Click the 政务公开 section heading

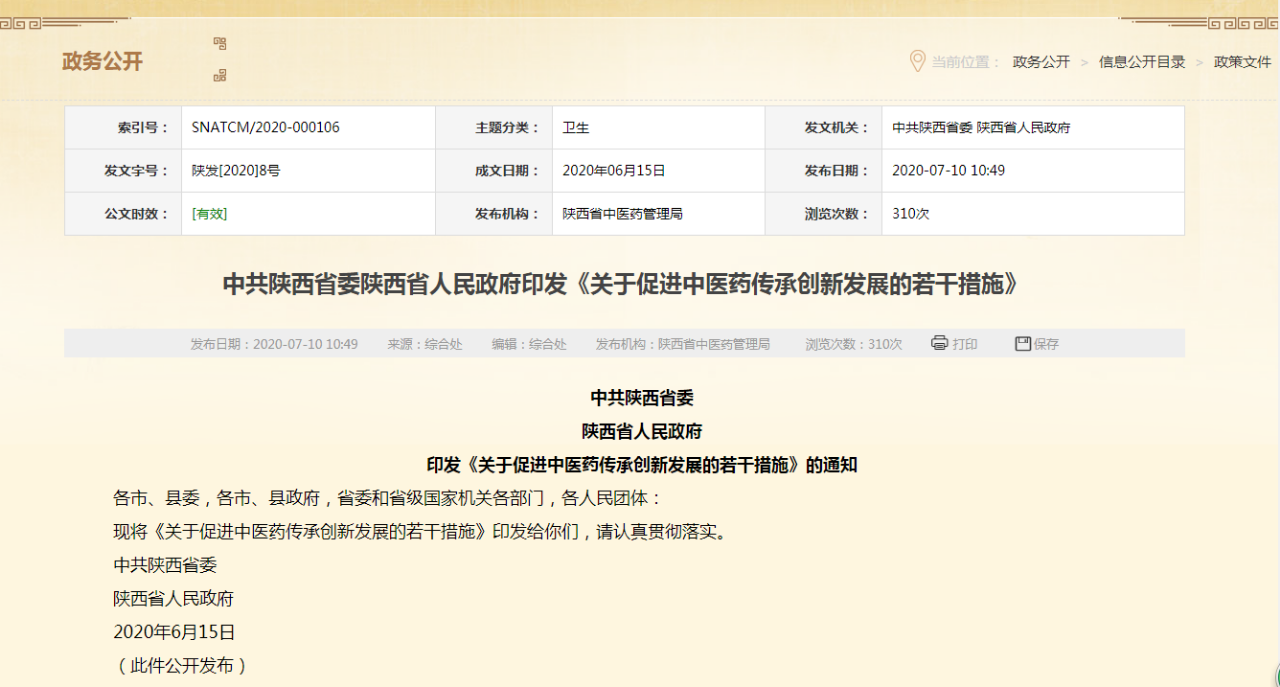click(x=103, y=62)
